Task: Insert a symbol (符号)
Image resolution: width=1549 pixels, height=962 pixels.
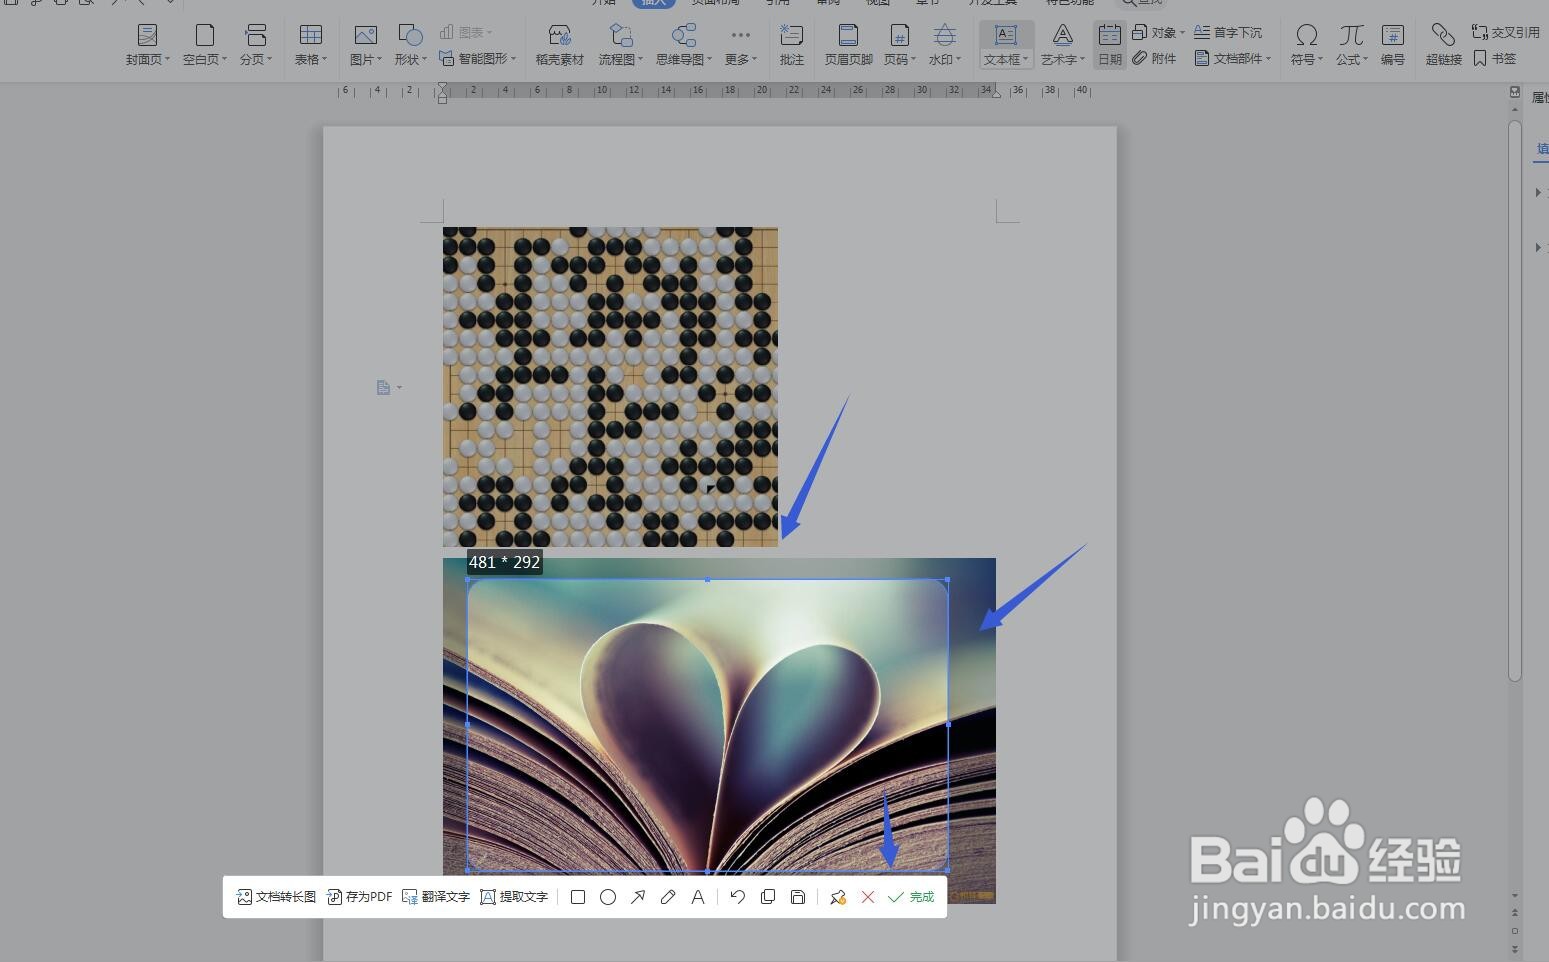Action: pyautogui.click(x=1306, y=45)
